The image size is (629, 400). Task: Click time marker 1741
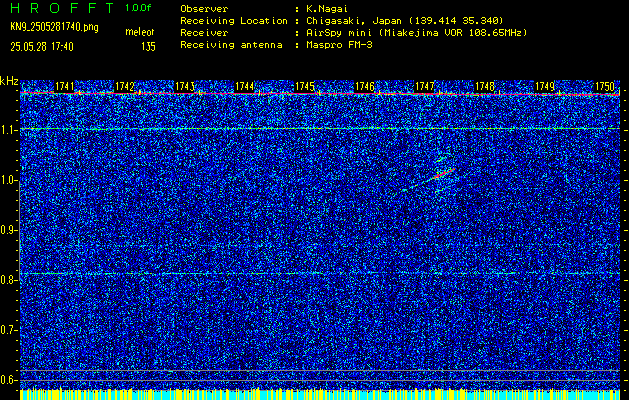point(64,86)
